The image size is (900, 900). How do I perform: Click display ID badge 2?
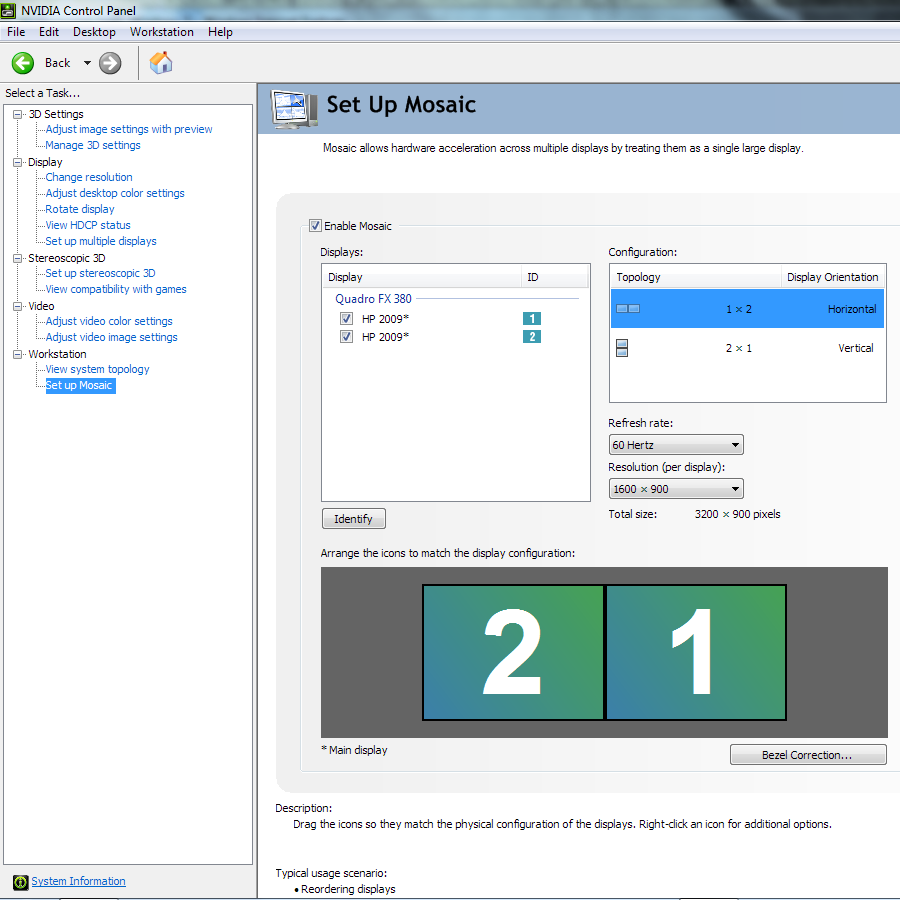tap(532, 337)
